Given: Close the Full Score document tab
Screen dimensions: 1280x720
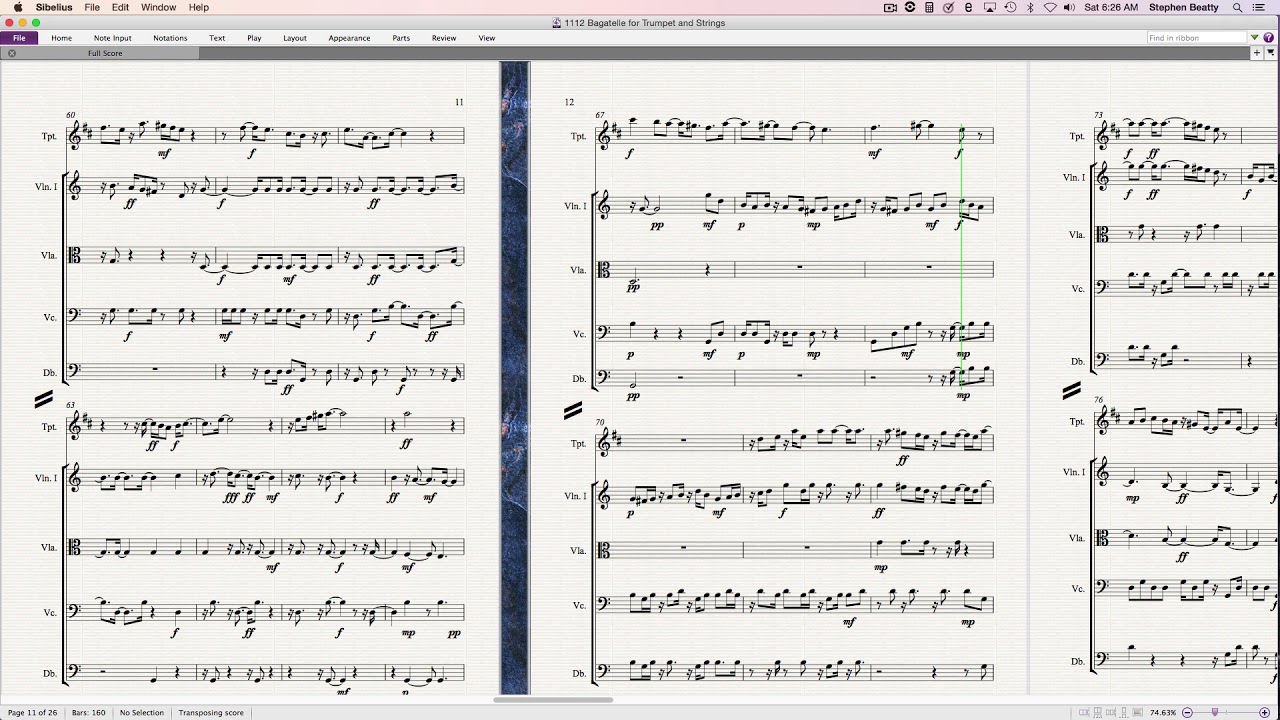Looking at the screenshot, I should 12,53.
